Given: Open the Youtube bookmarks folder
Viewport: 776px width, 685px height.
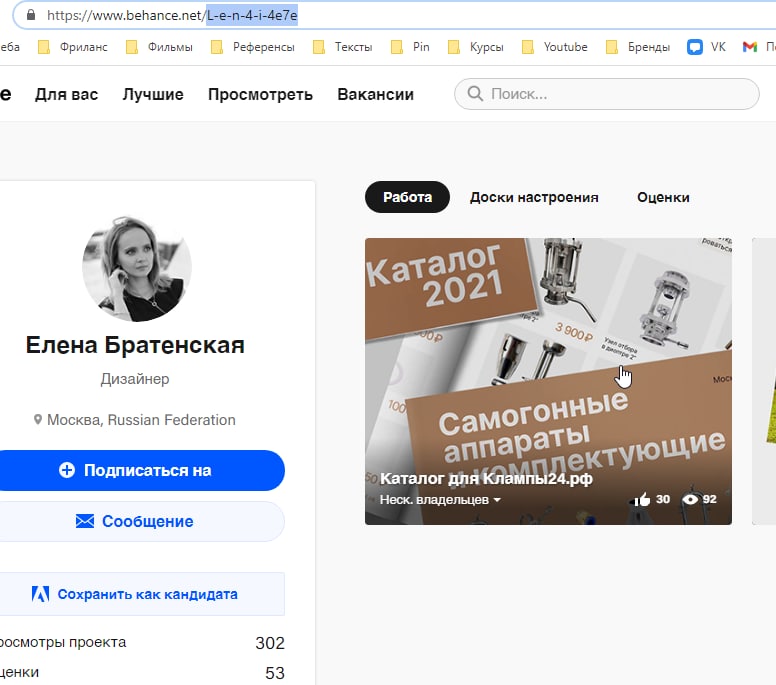Looking at the screenshot, I should 555,47.
